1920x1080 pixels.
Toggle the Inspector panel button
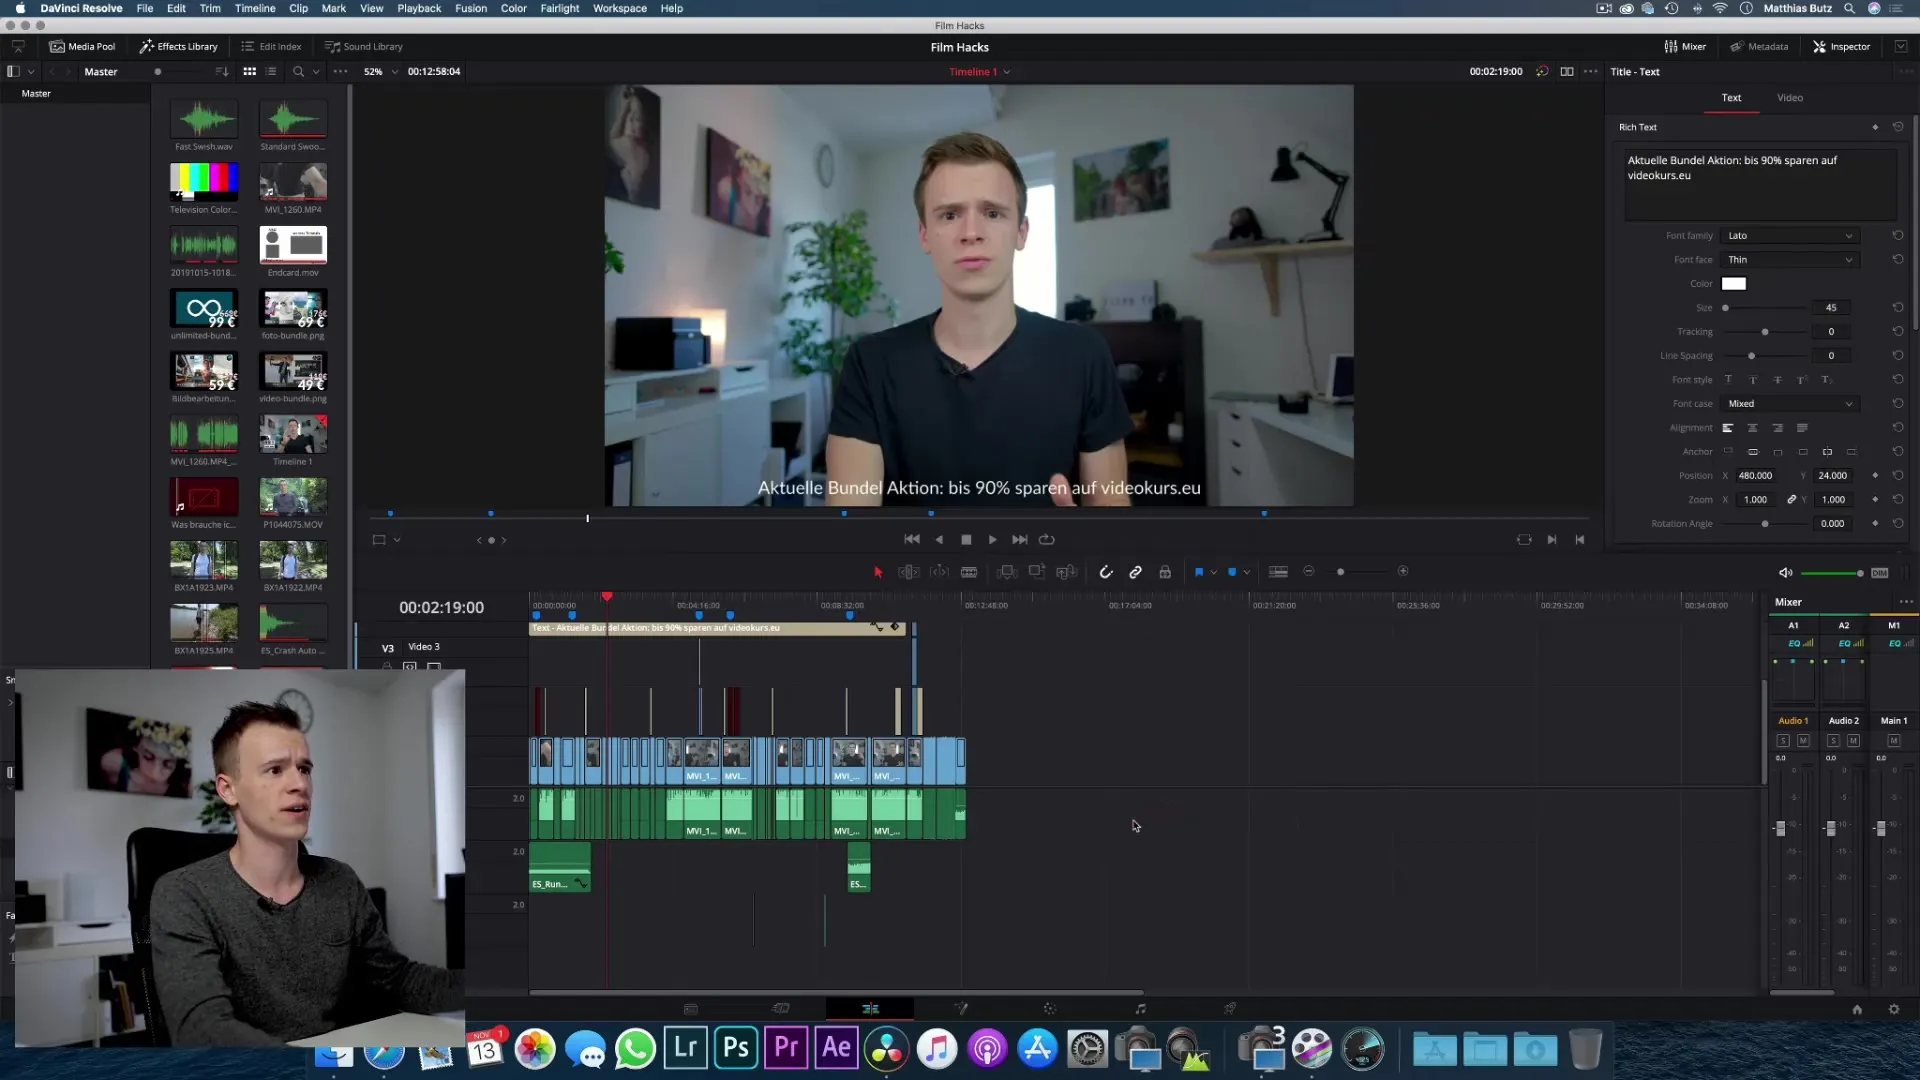pos(1841,46)
